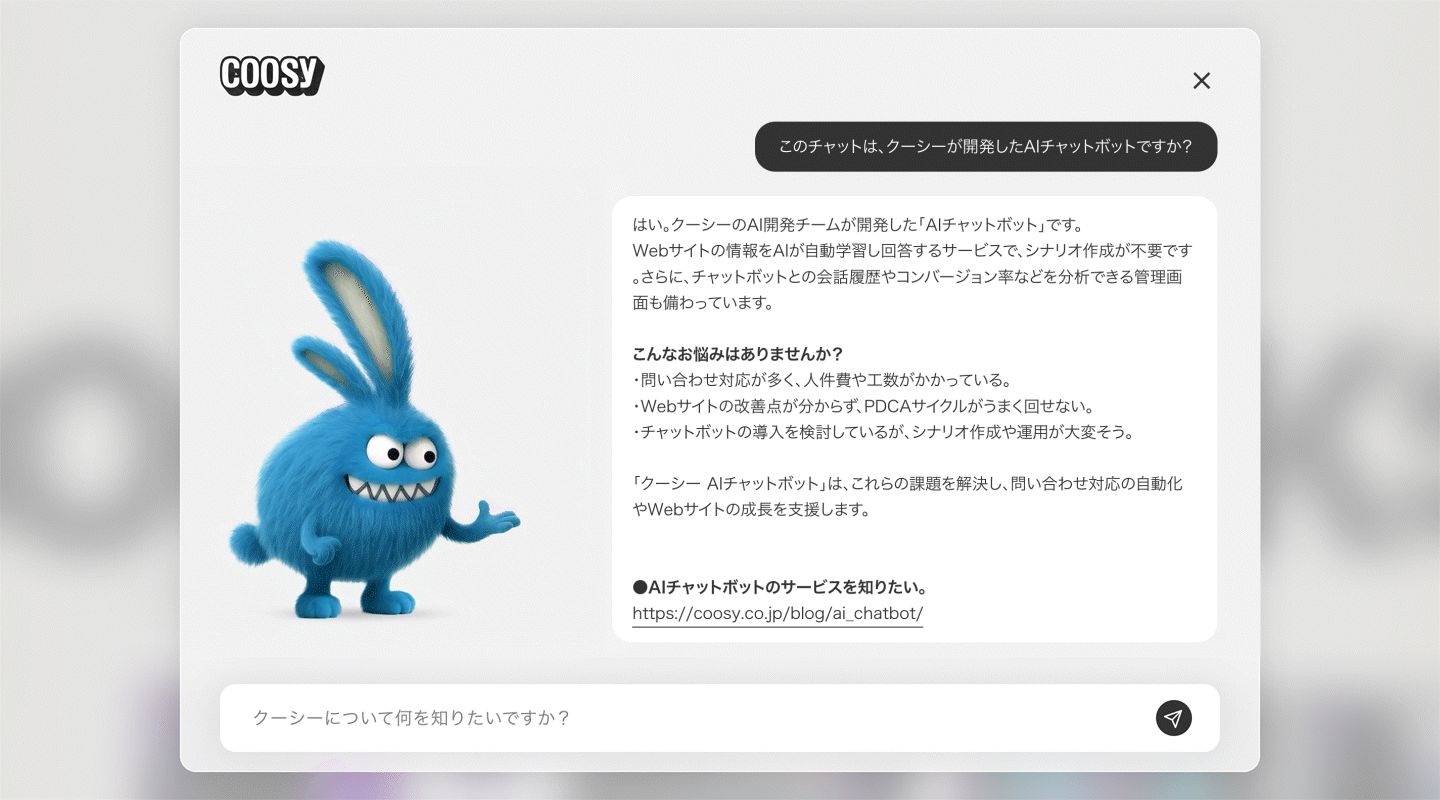Send message with paper plane icon
The height and width of the screenshot is (800, 1440).
click(x=1173, y=718)
